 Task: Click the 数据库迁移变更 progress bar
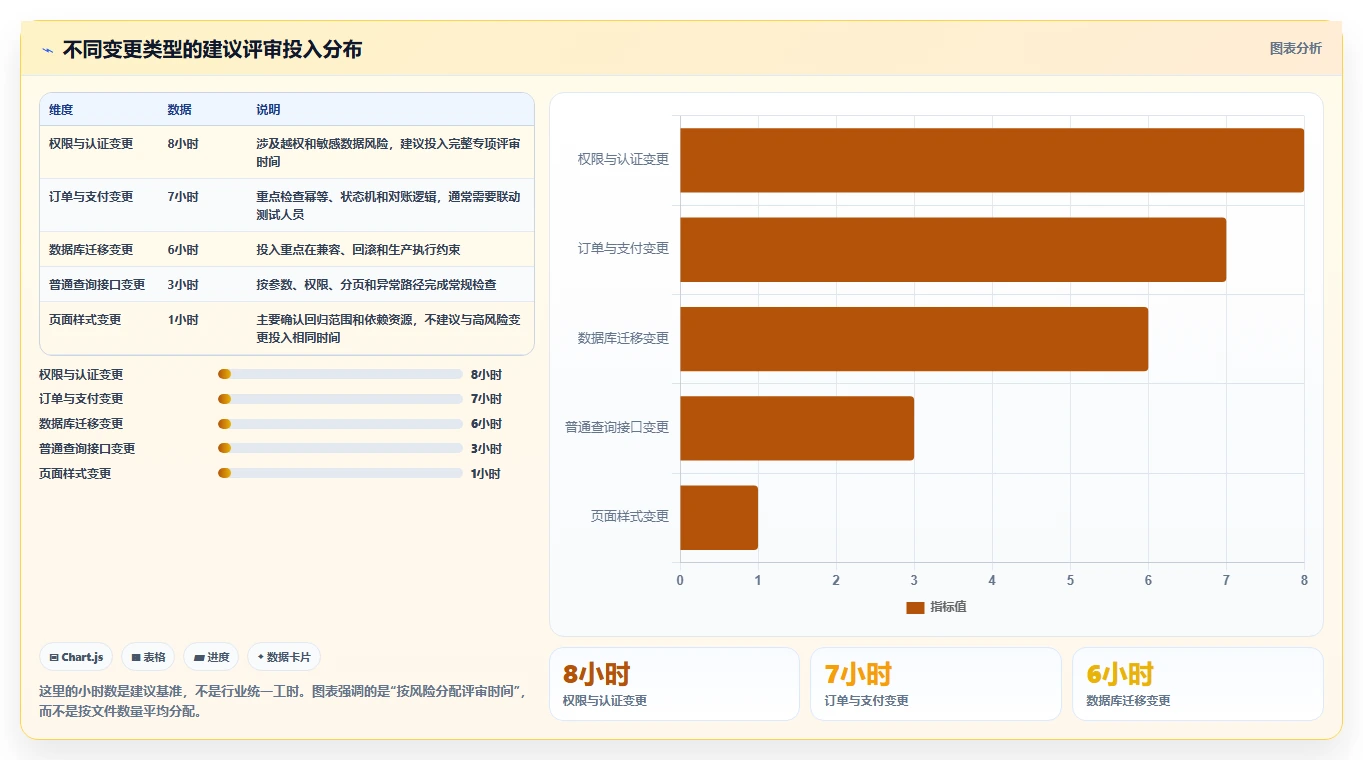pyautogui.click(x=340, y=424)
